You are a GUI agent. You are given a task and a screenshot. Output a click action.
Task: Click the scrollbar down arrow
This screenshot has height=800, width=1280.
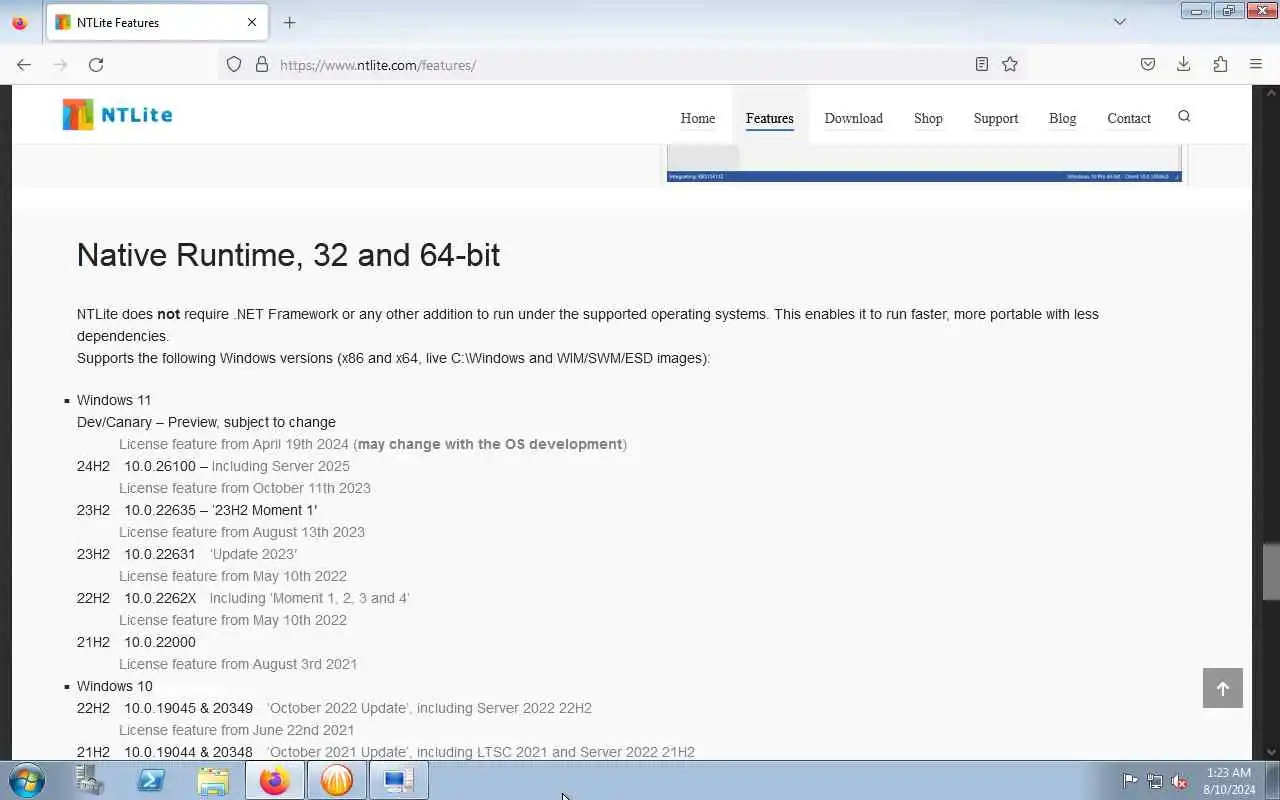(x=1271, y=752)
